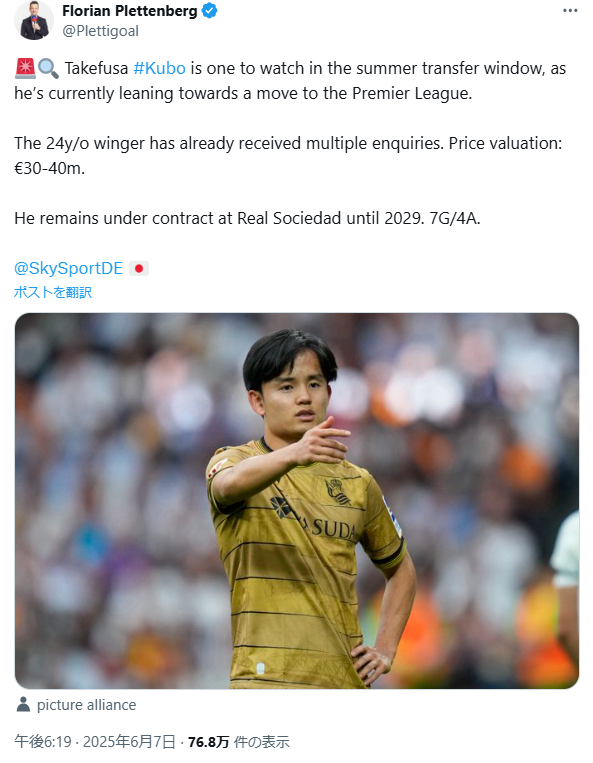
Task: Open the 76.8万 件の表示 view count
Action: 238,742
